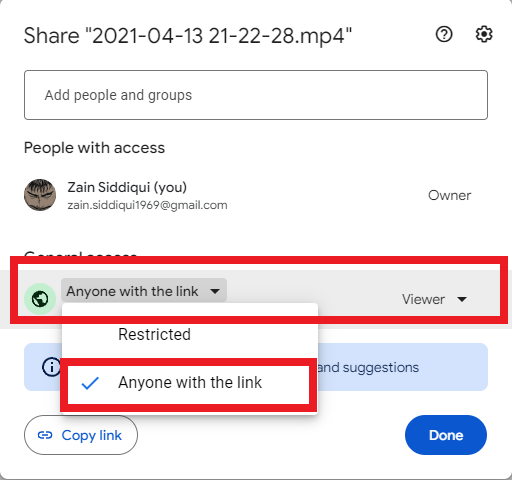Click the Zain Siddiqui (you) name
This screenshot has width=512, height=480.
(127, 187)
